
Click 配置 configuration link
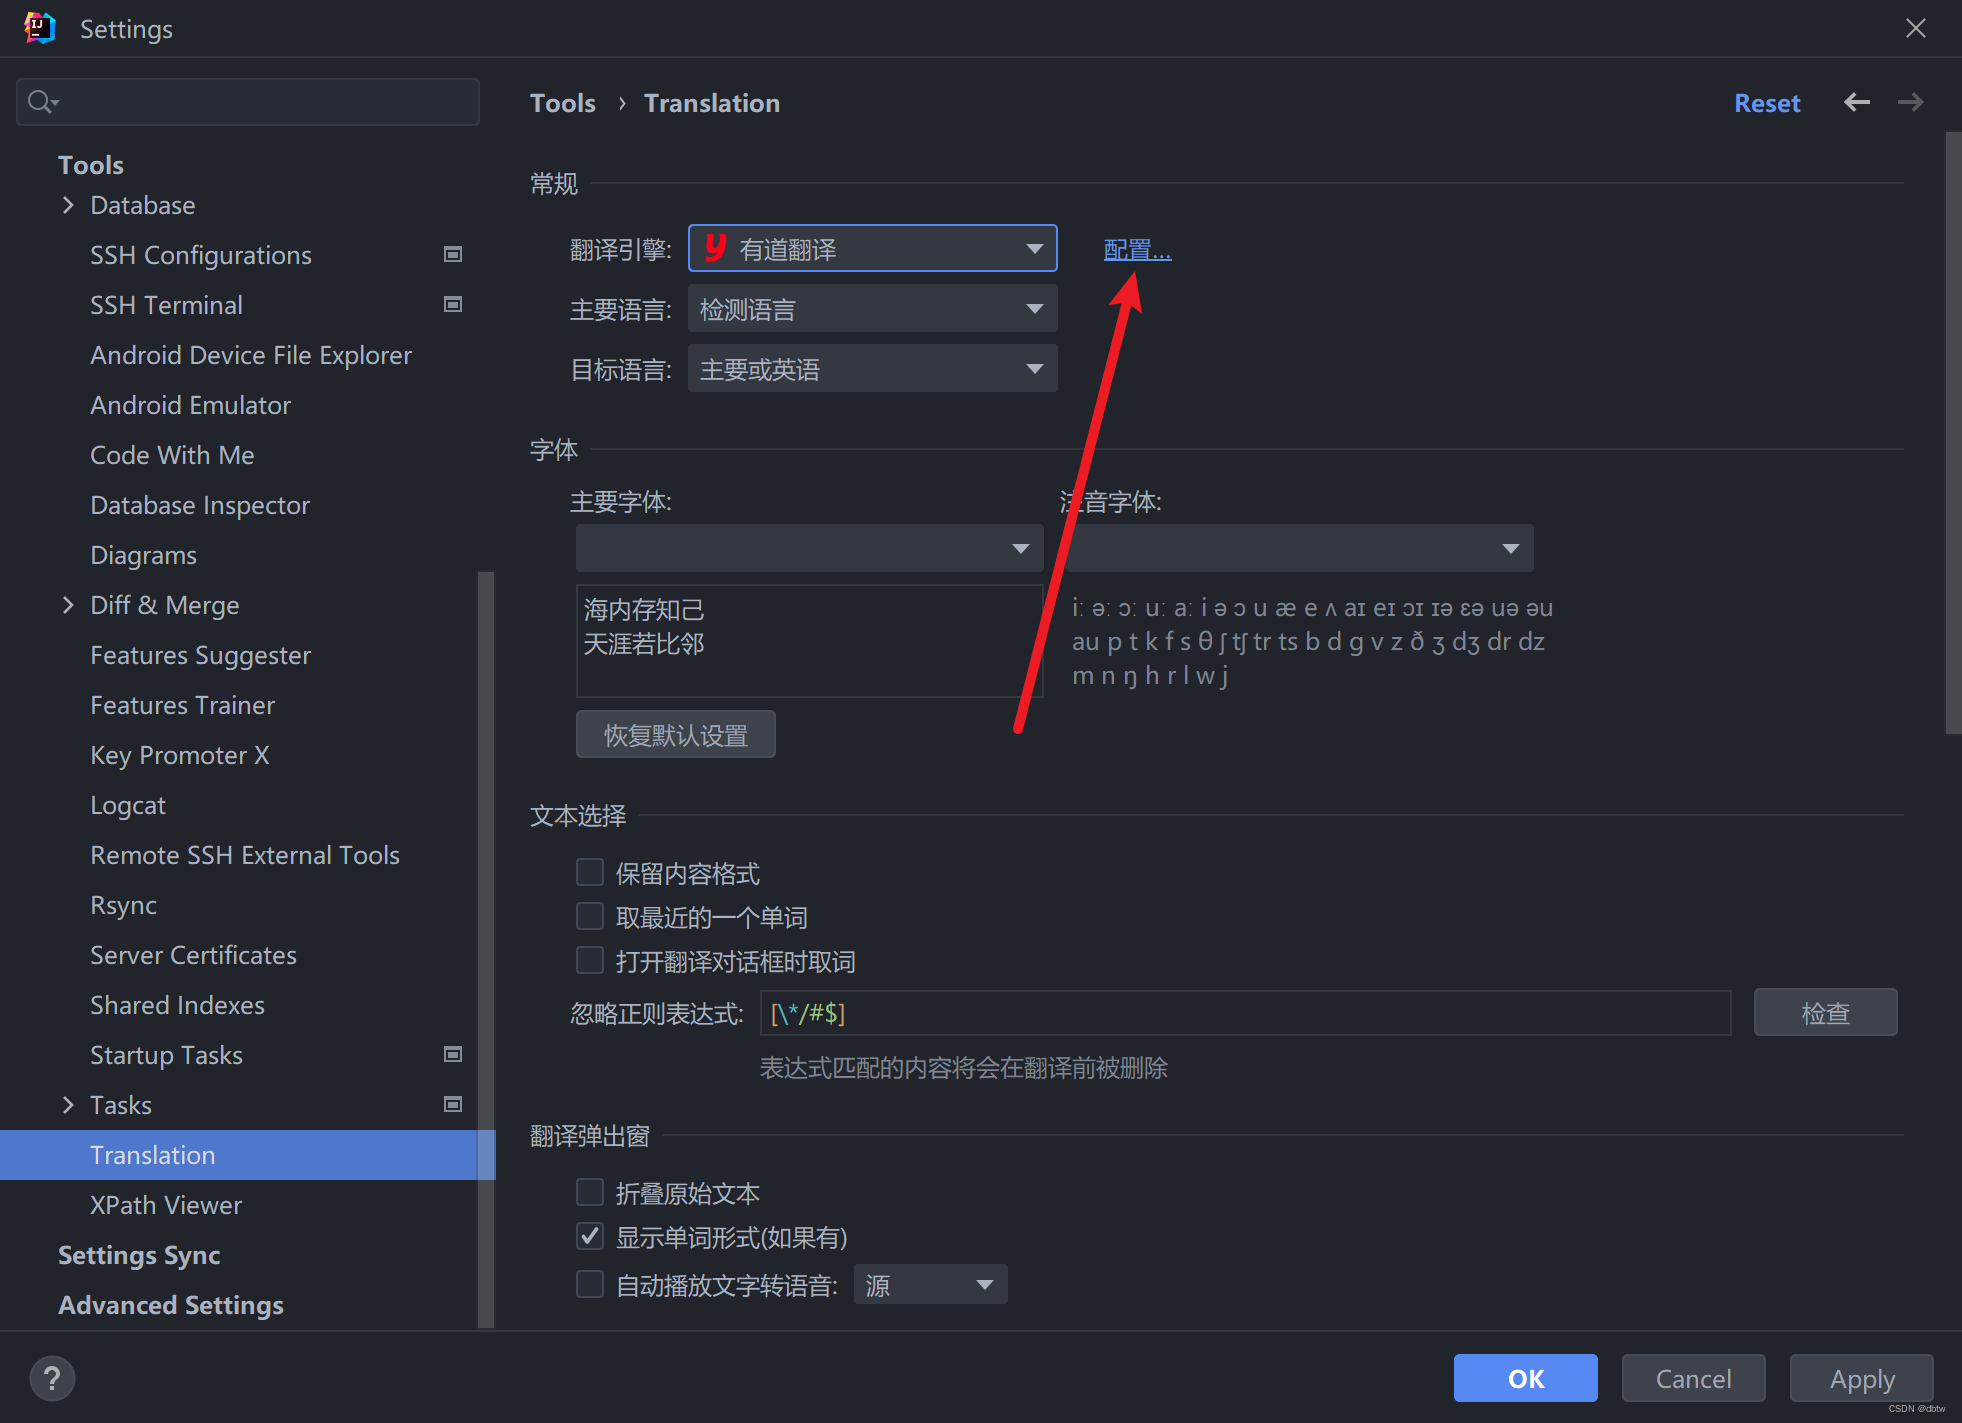(1138, 250)
